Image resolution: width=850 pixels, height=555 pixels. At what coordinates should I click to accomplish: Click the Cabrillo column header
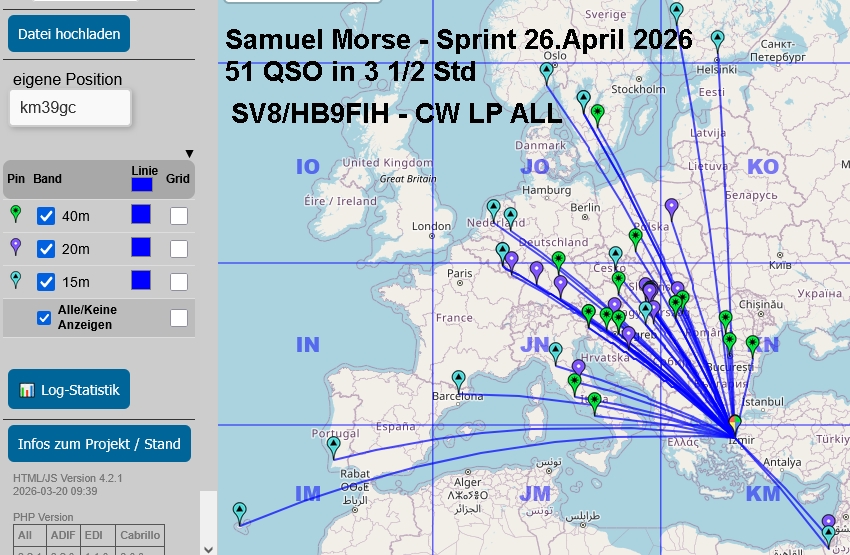140,535
